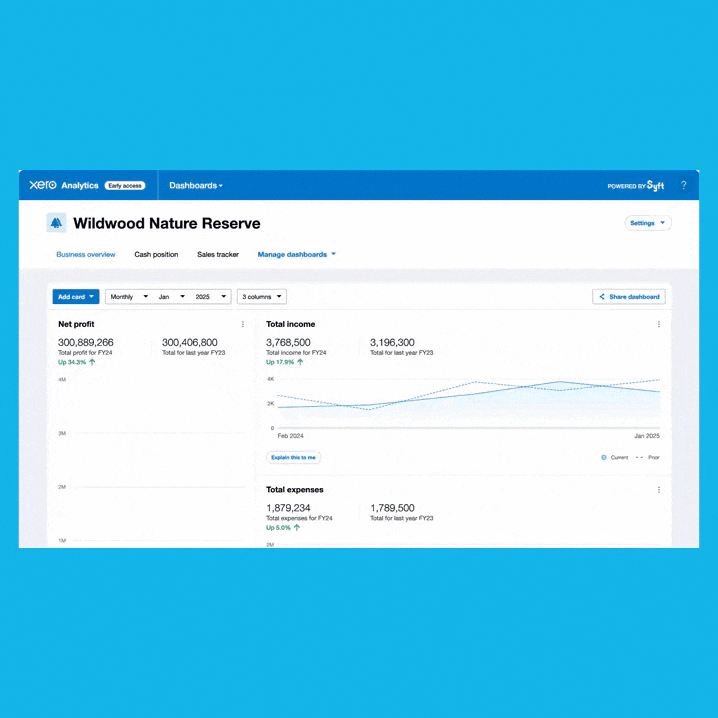Open Total income card options menu
718x718 pixels.
(x=658, y=324)
